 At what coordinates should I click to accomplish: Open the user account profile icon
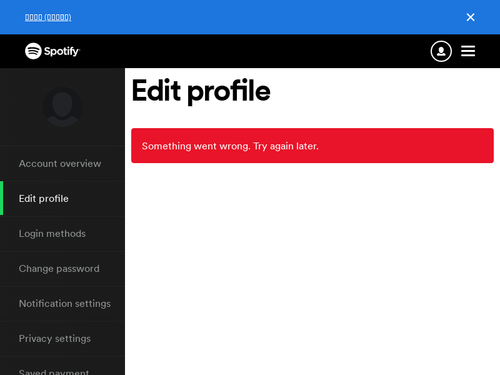pyautogui.click(x=441, y=51)
